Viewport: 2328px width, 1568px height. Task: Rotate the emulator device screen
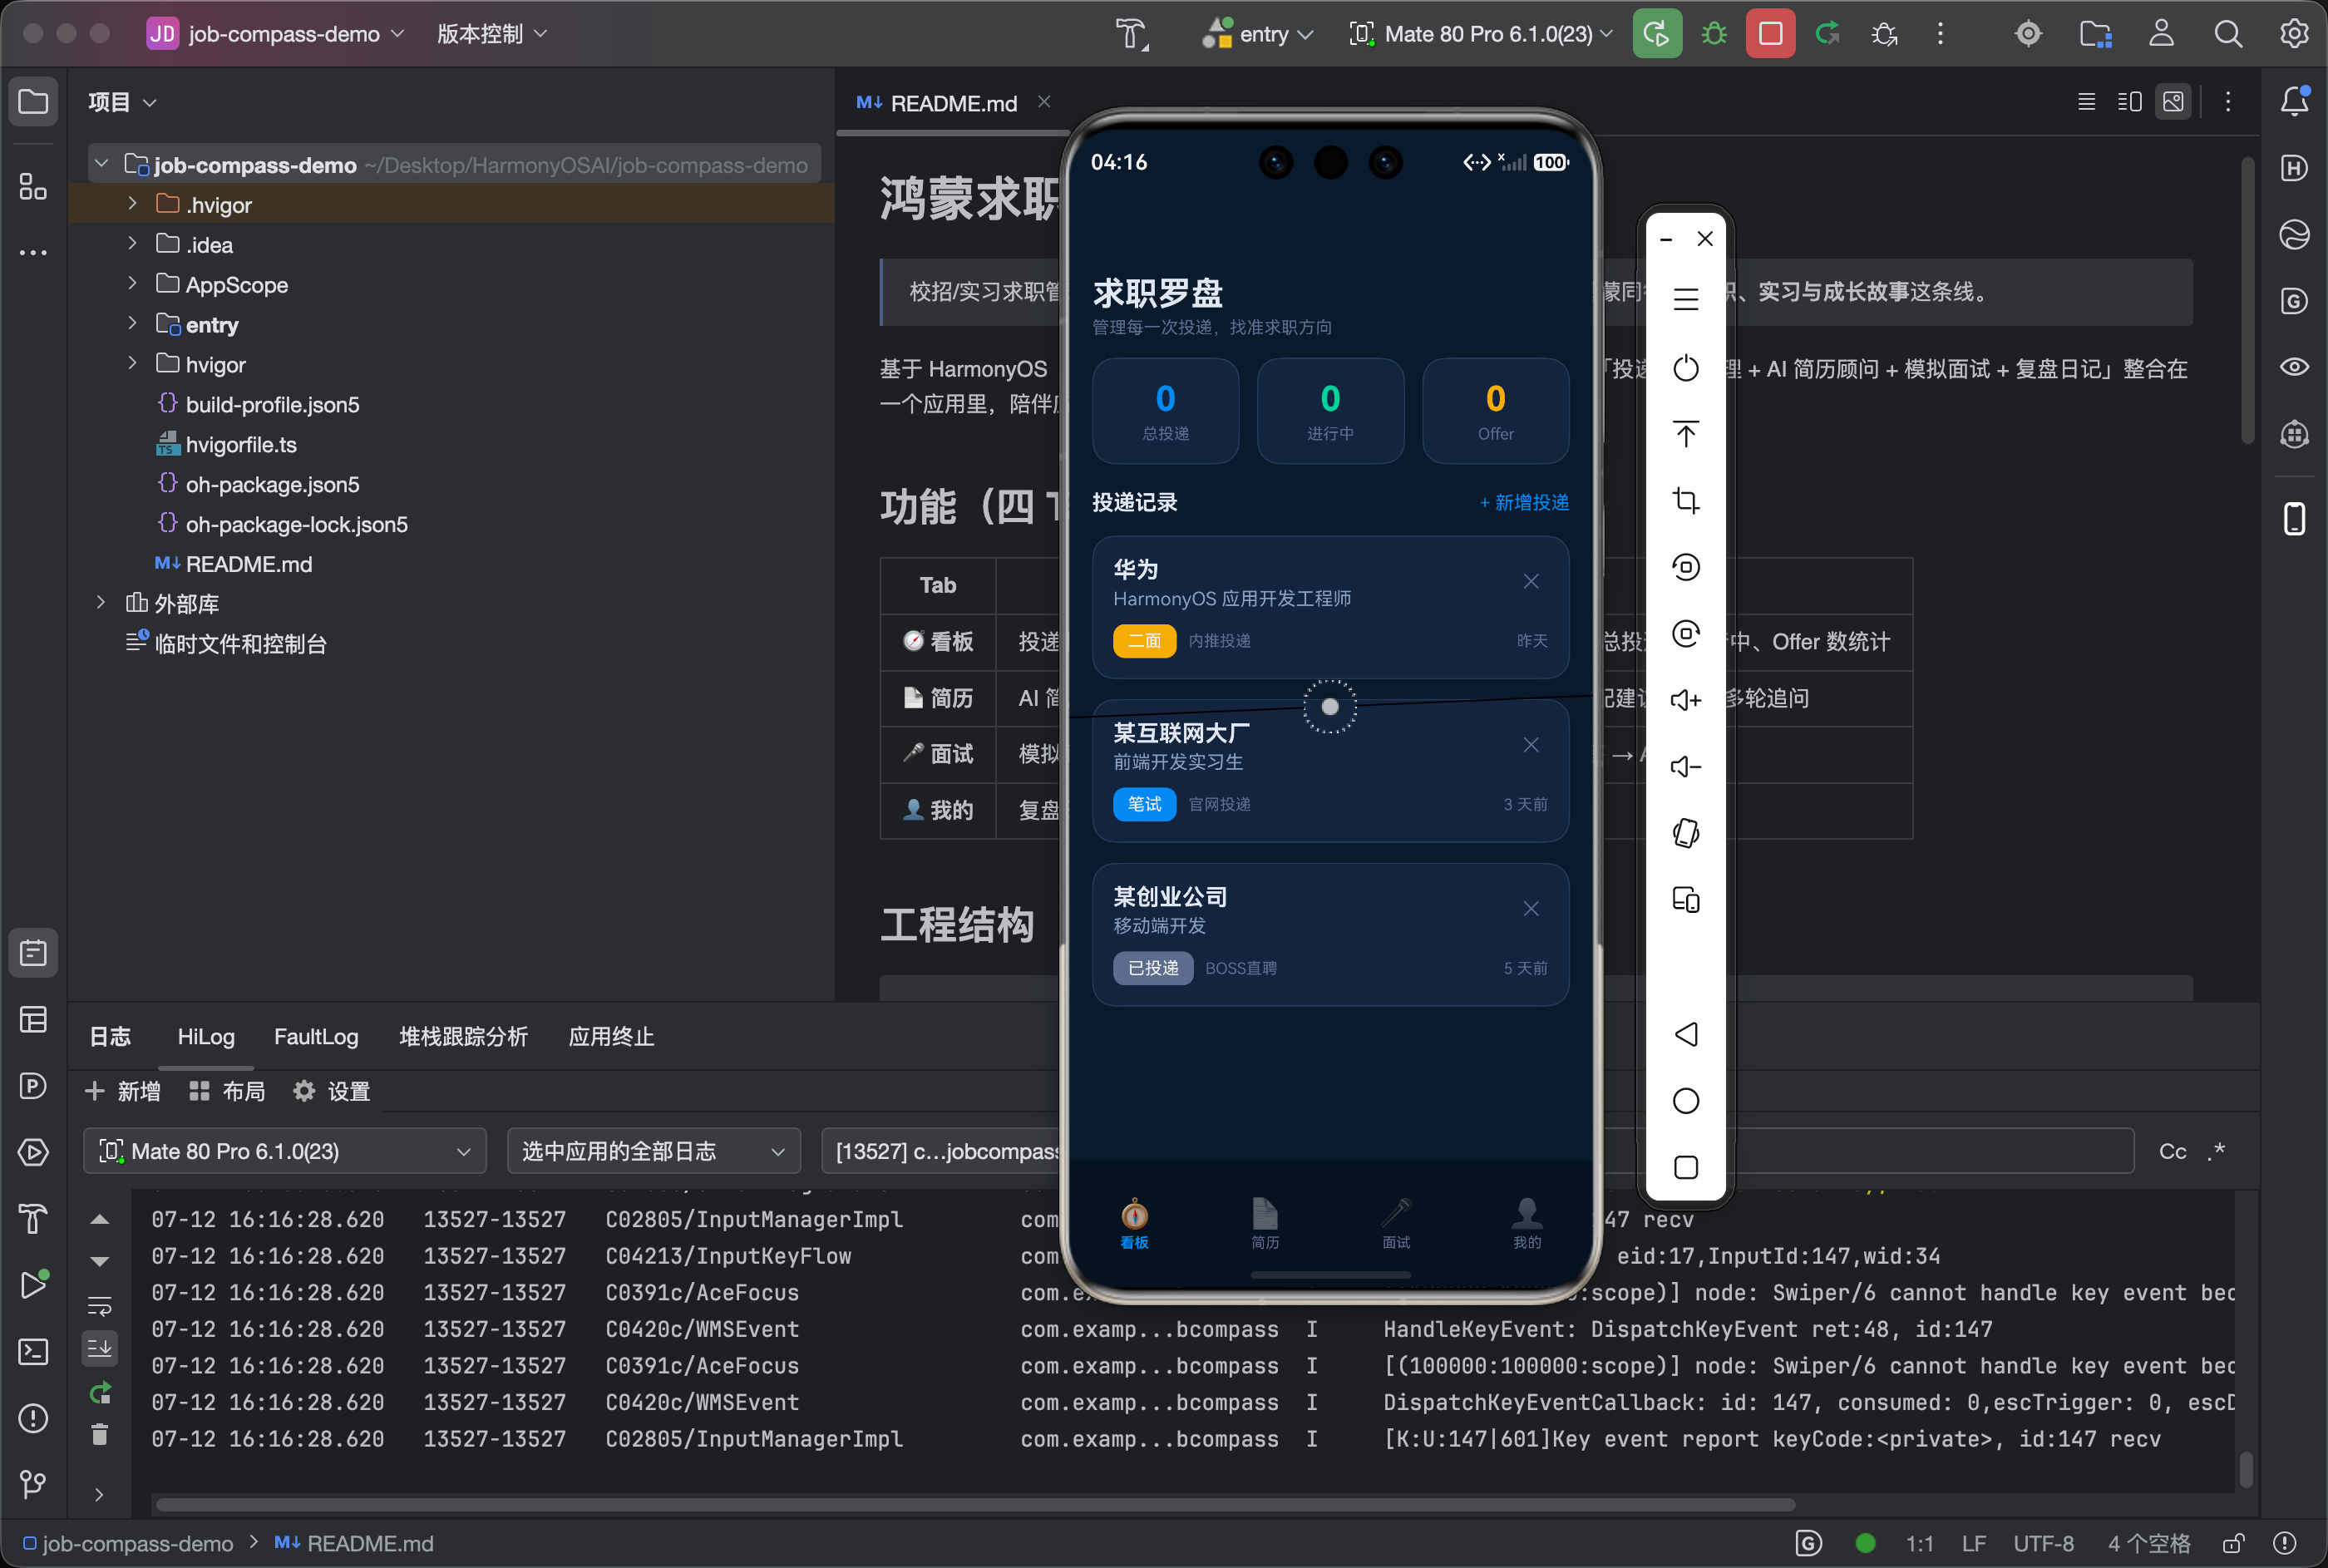point(1686,833)
